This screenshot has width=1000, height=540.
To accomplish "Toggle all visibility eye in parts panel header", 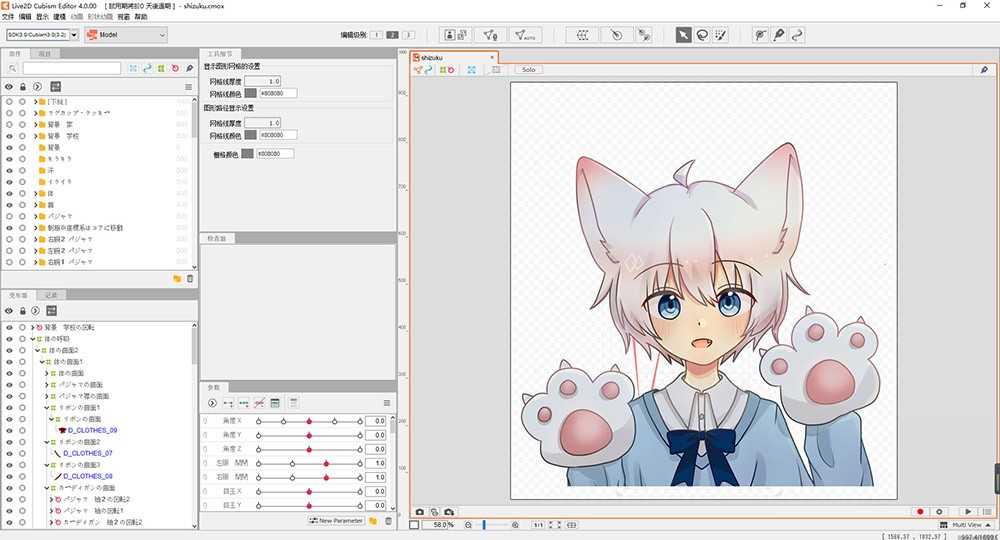I will pyautogui.click(x=9, y=87).
